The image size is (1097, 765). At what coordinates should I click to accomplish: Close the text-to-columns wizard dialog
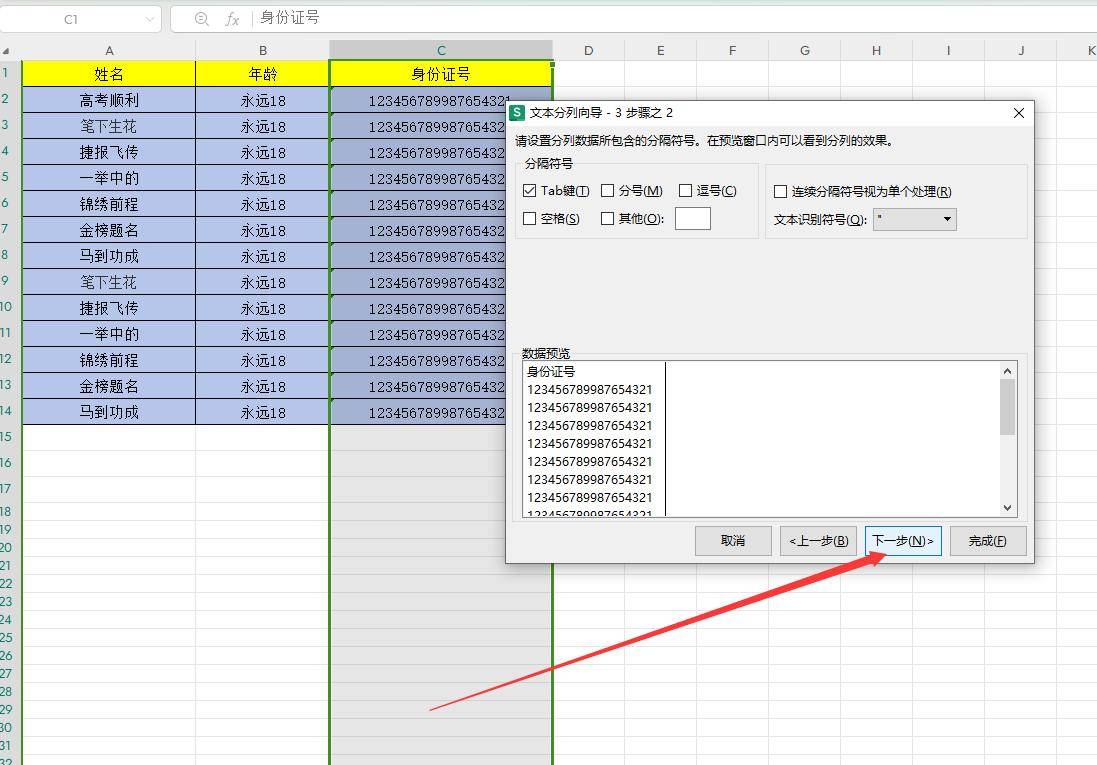1019,113
